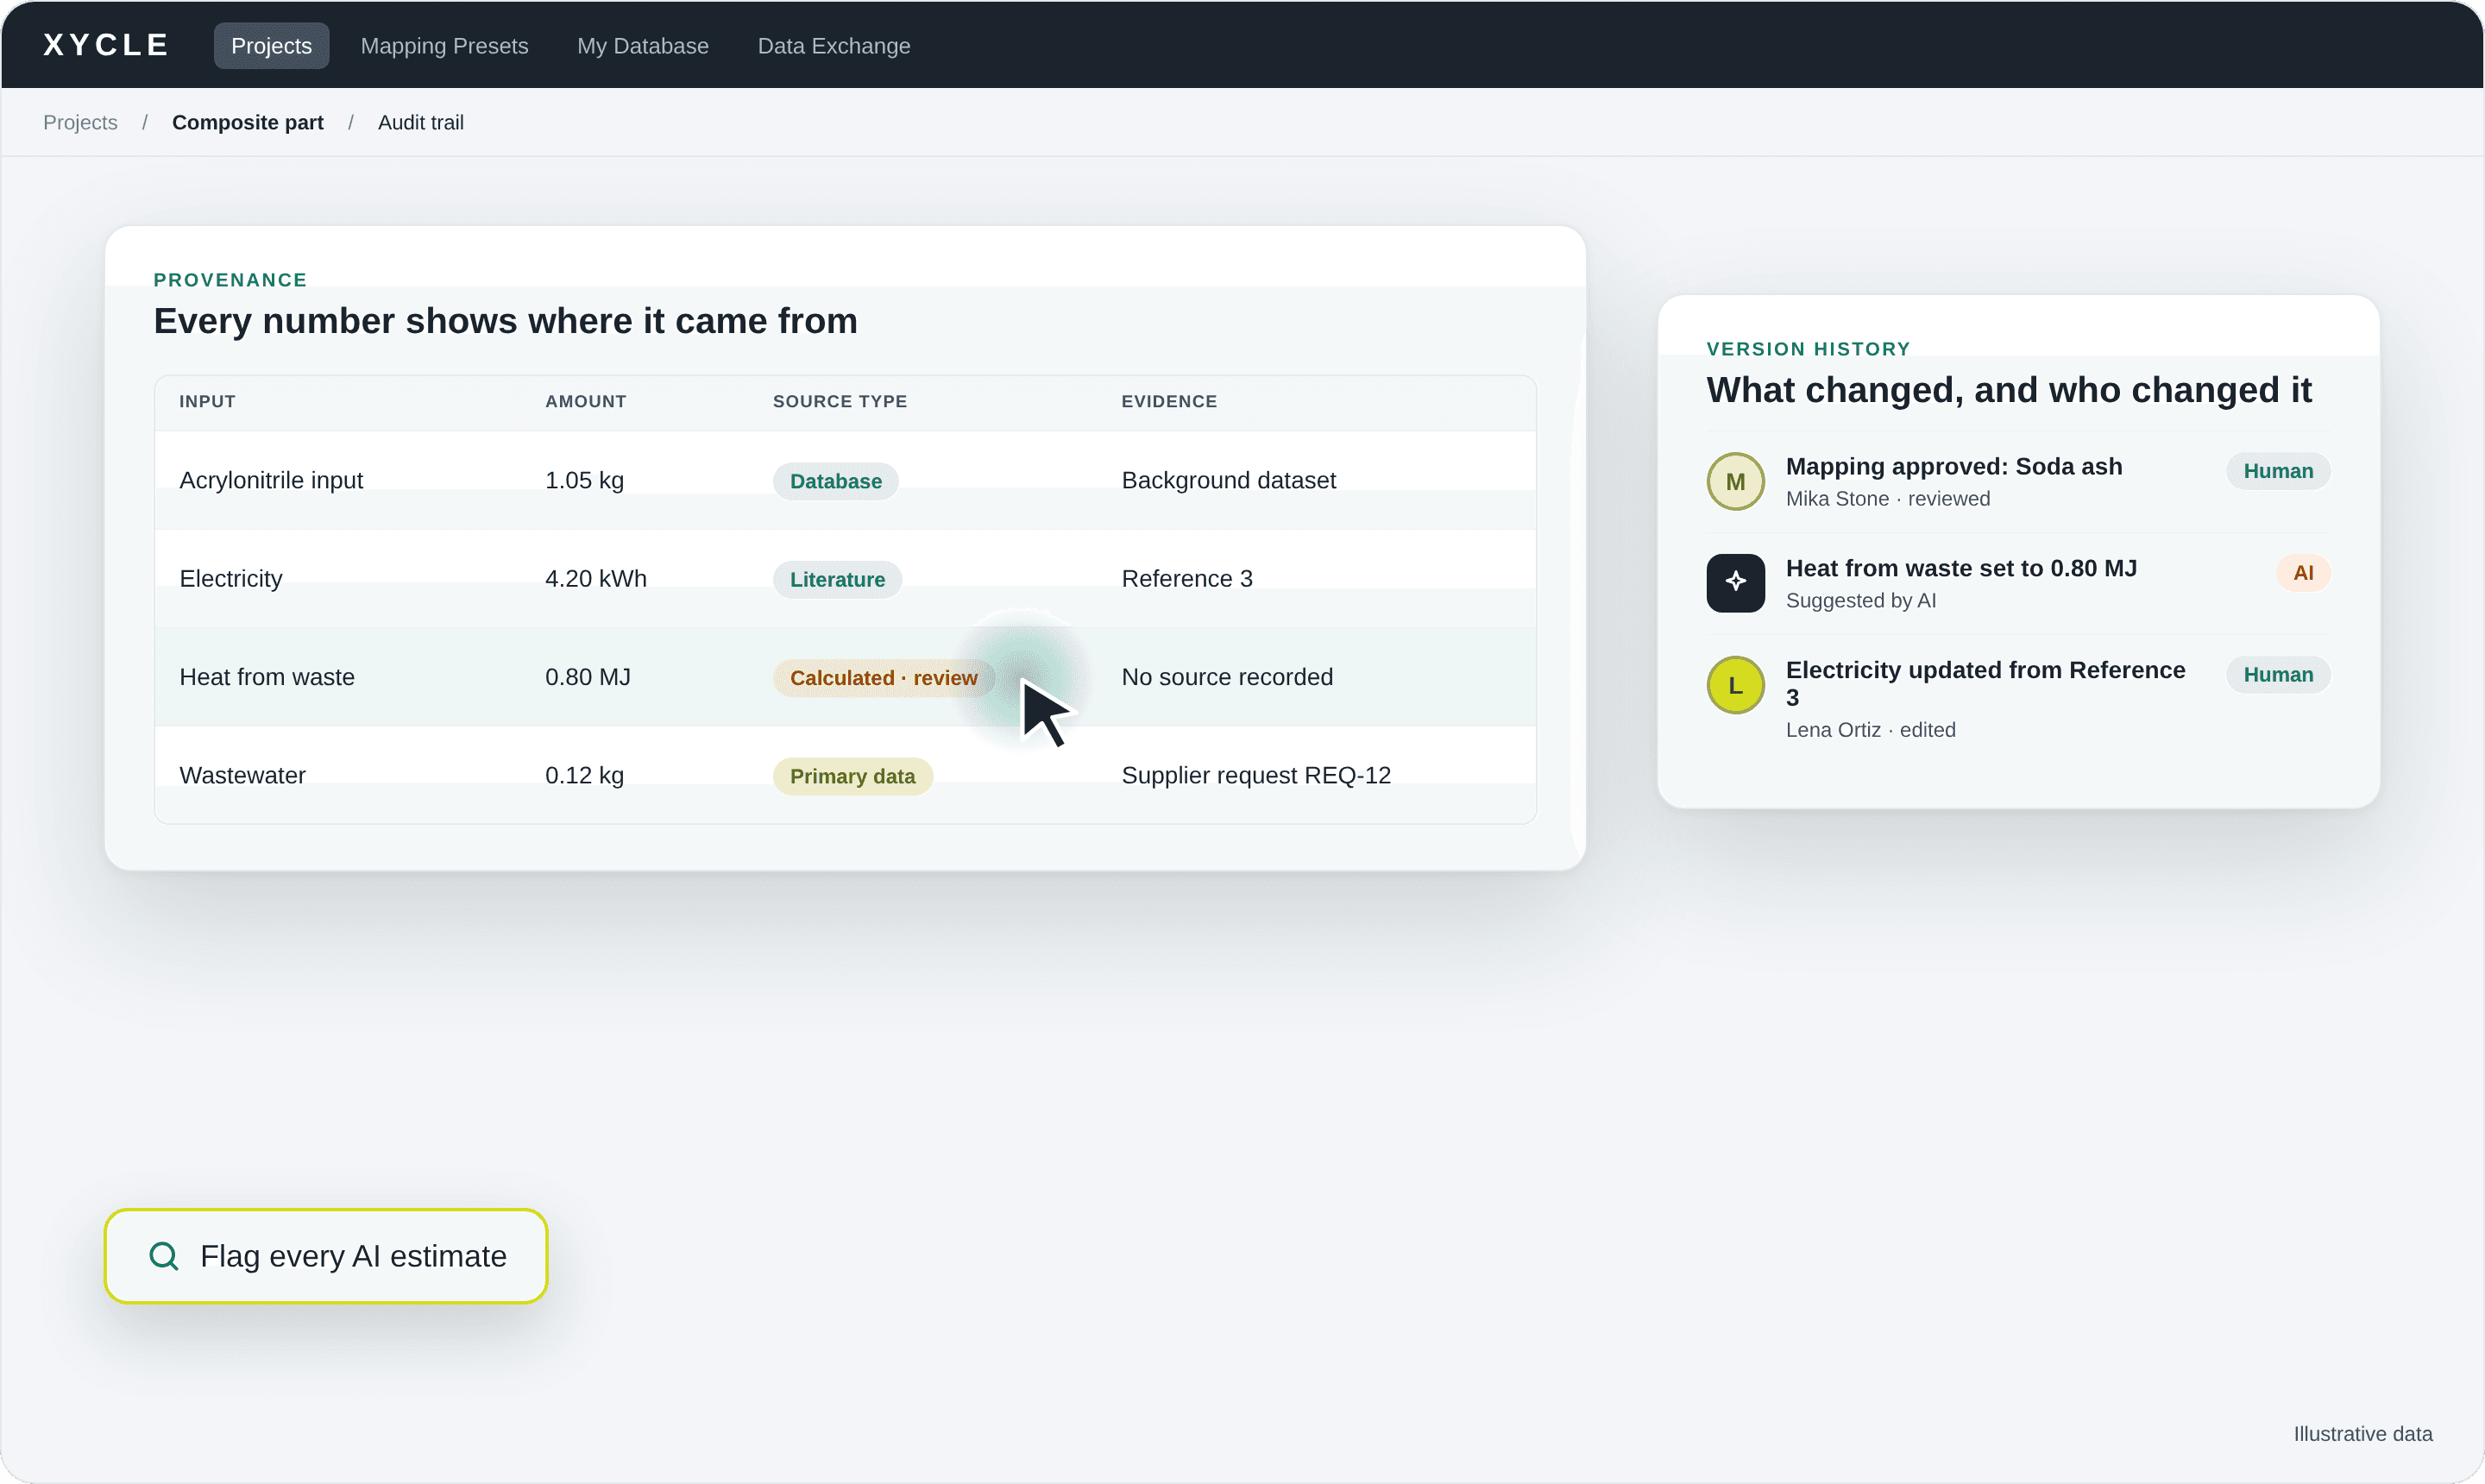Click Suggested by AI subtitle
Screen dimensions: 2485x1484
click(x=1860, y=600)
